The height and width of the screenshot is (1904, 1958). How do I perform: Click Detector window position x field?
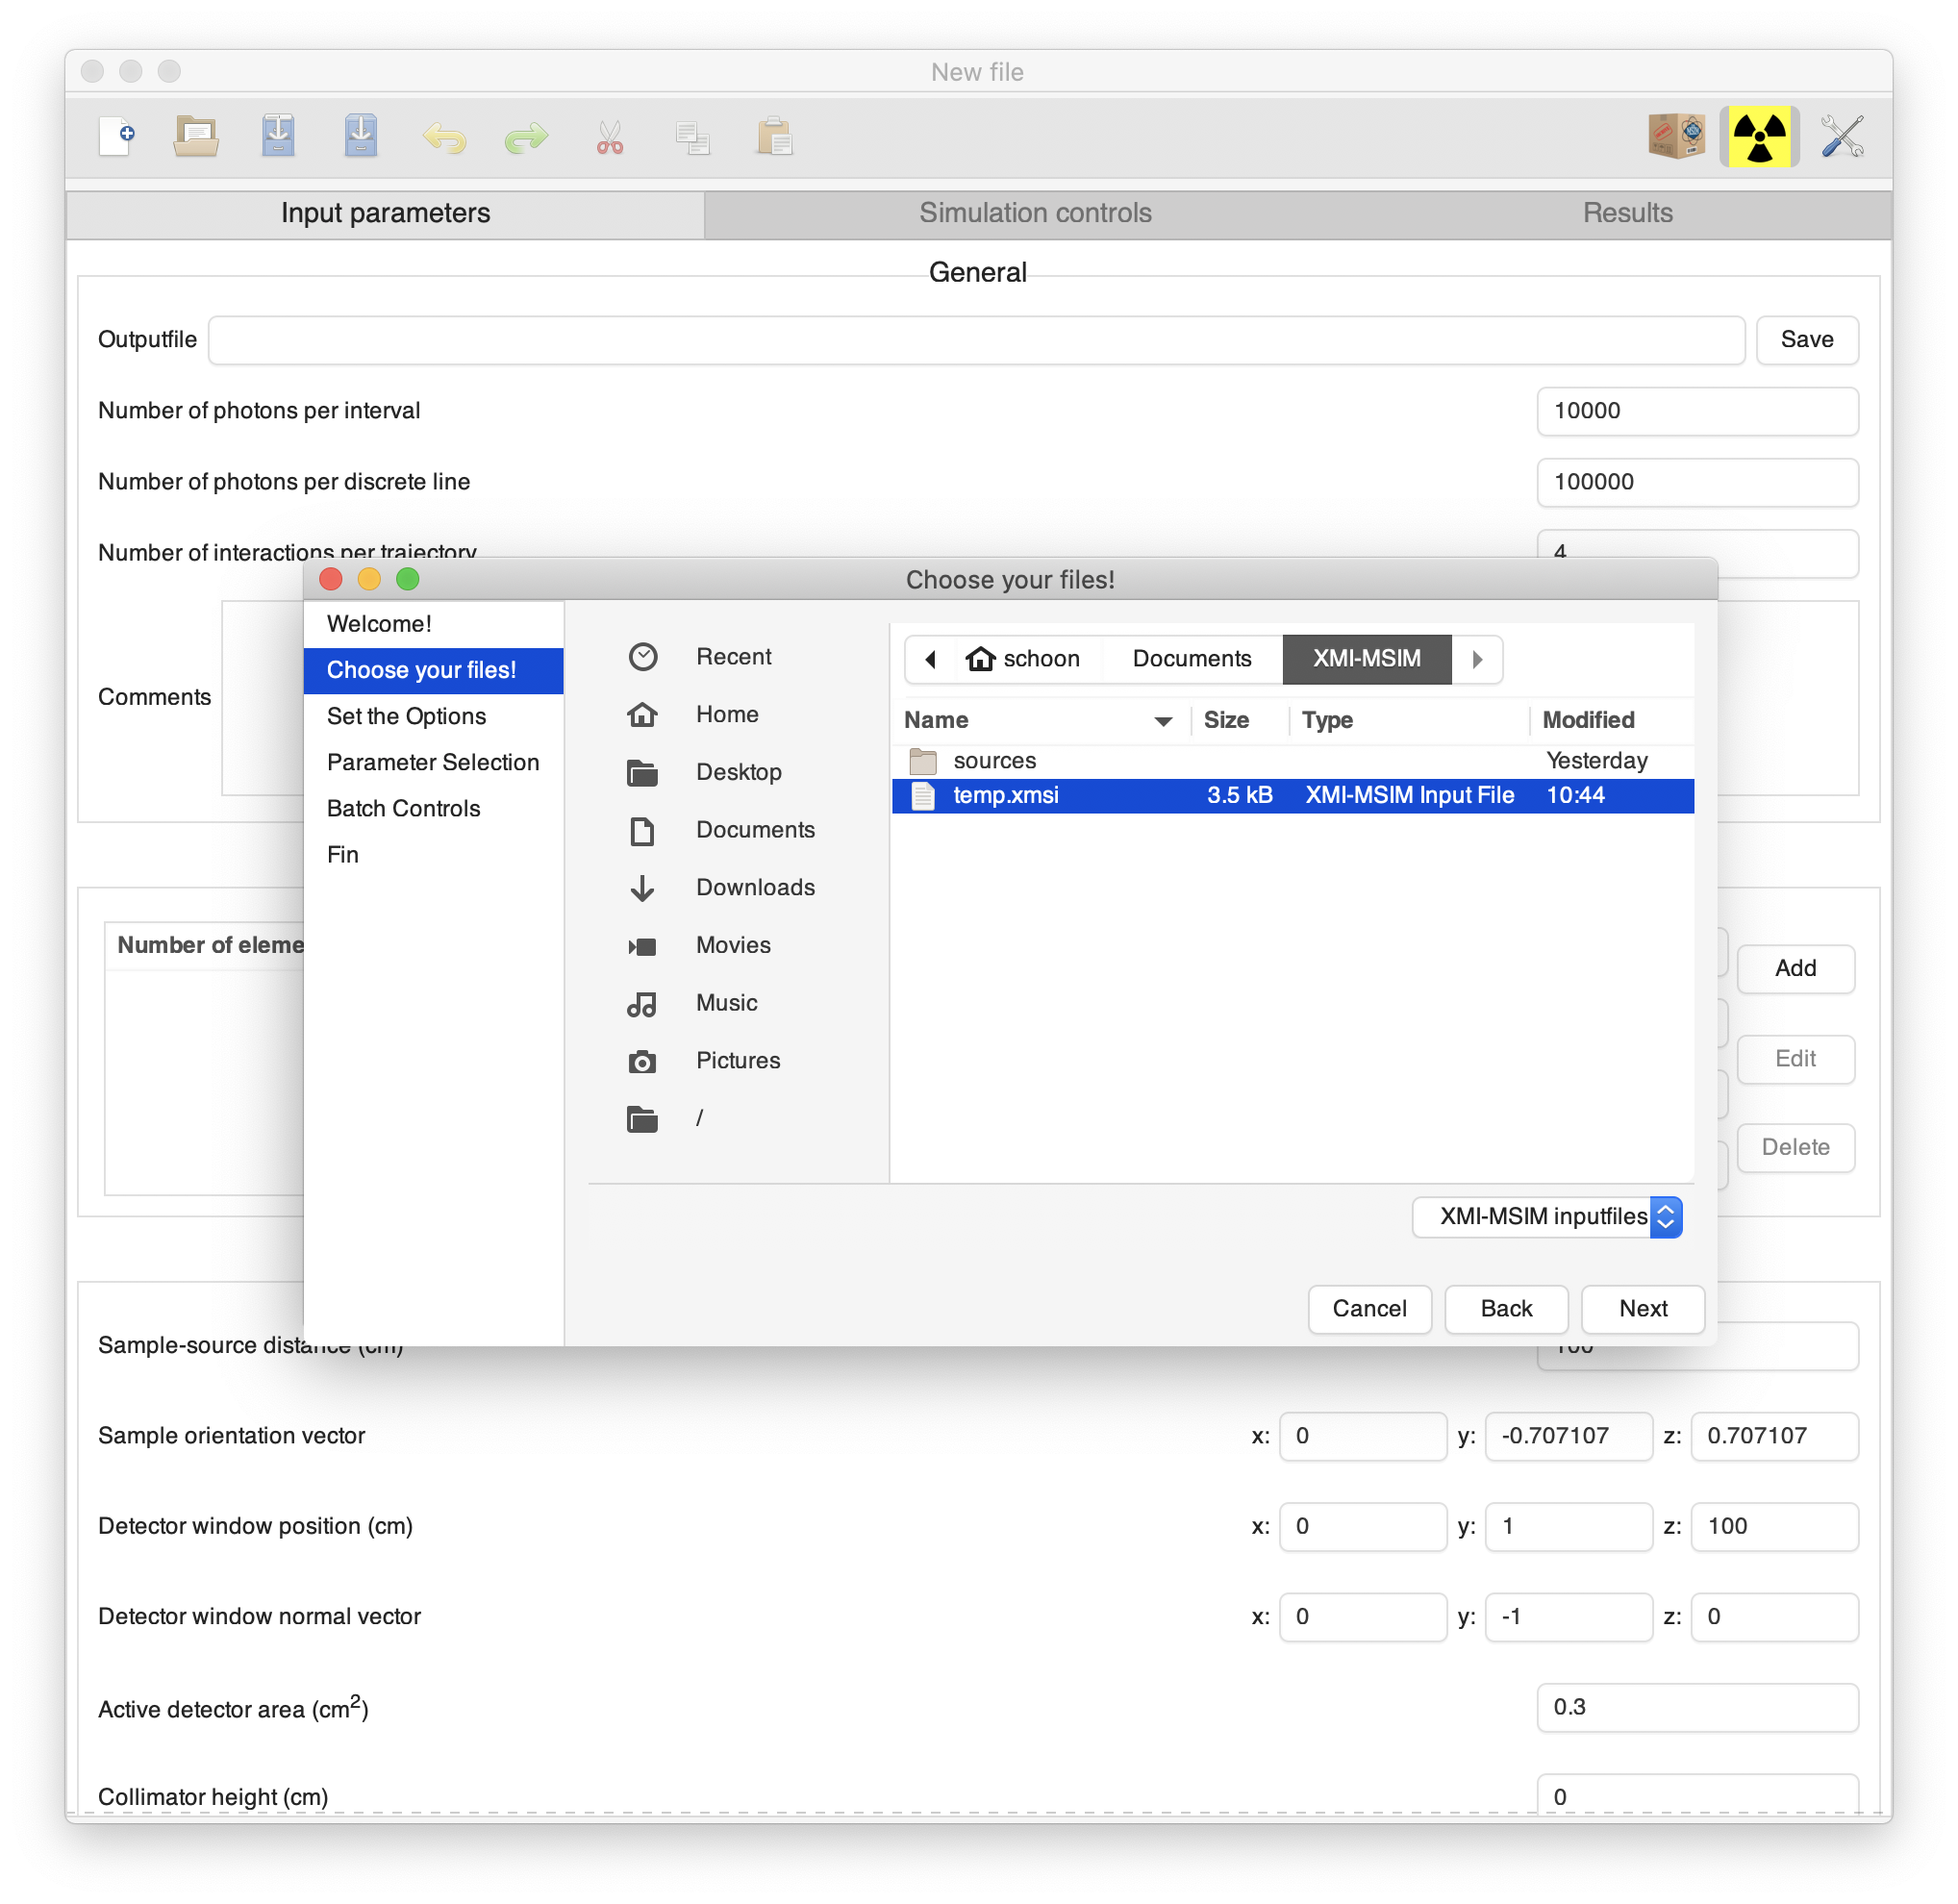(x=1362, y=1526)
